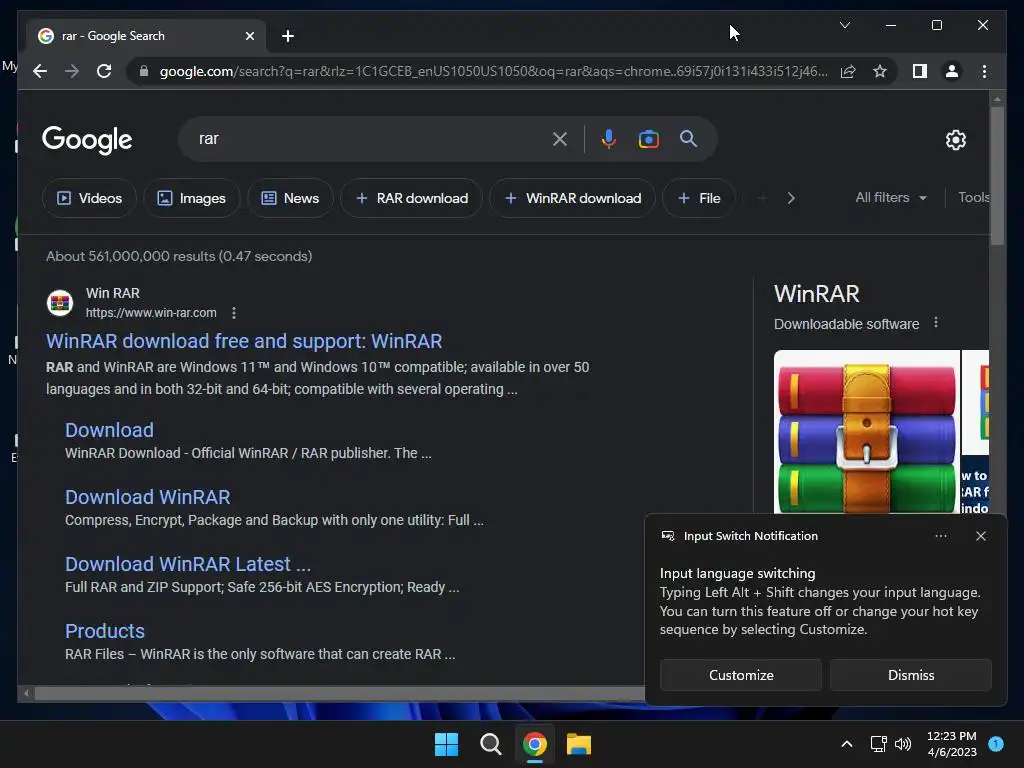Open the 'WinRAR download free and support' result
This screenshot has height=768, width=1024.
[x=244, y=341]
